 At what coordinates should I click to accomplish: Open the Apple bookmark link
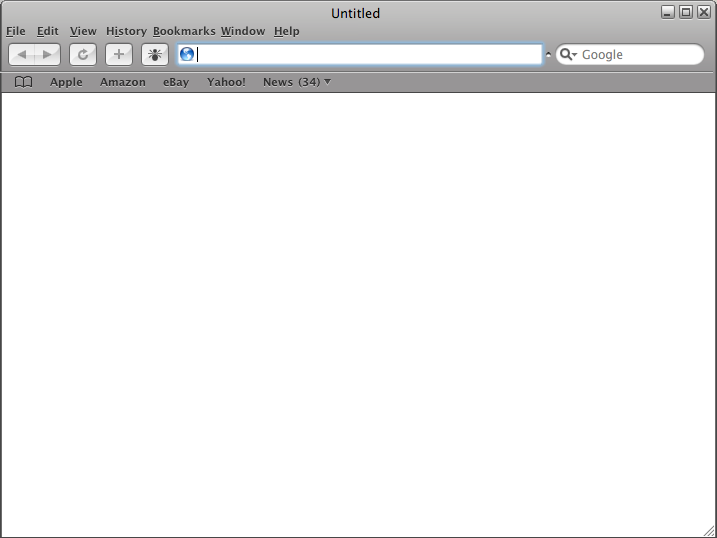[x=66, y=82]
